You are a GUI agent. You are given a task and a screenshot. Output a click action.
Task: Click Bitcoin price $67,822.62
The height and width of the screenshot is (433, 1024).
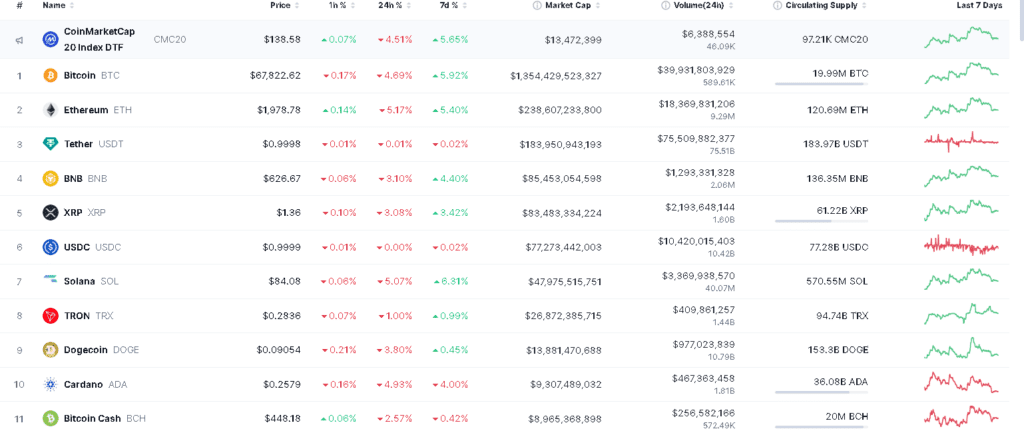tap(275, 76)
